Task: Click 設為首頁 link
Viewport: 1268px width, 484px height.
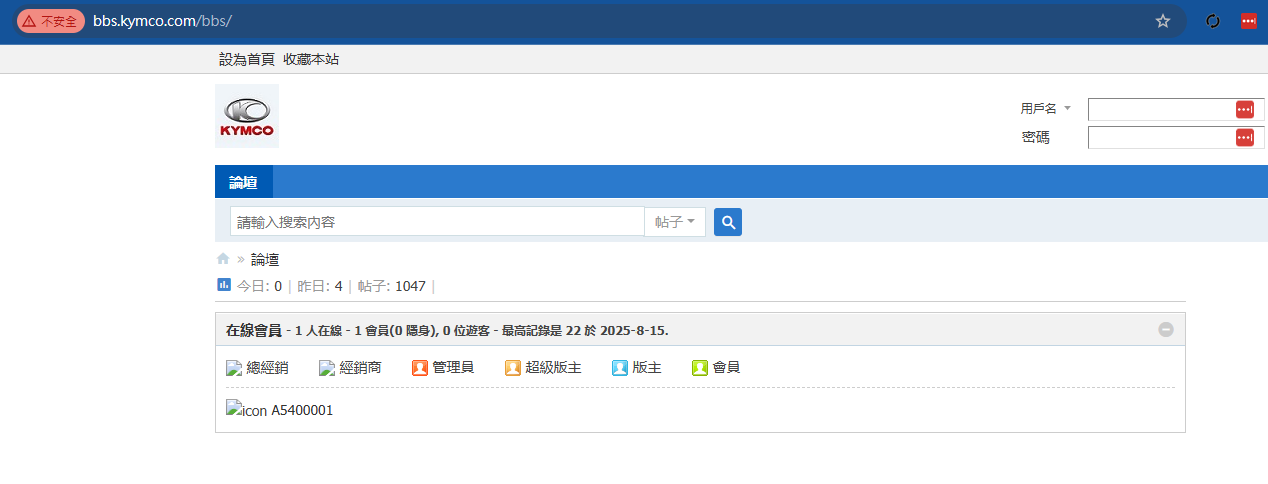Action: coord(247,59)
